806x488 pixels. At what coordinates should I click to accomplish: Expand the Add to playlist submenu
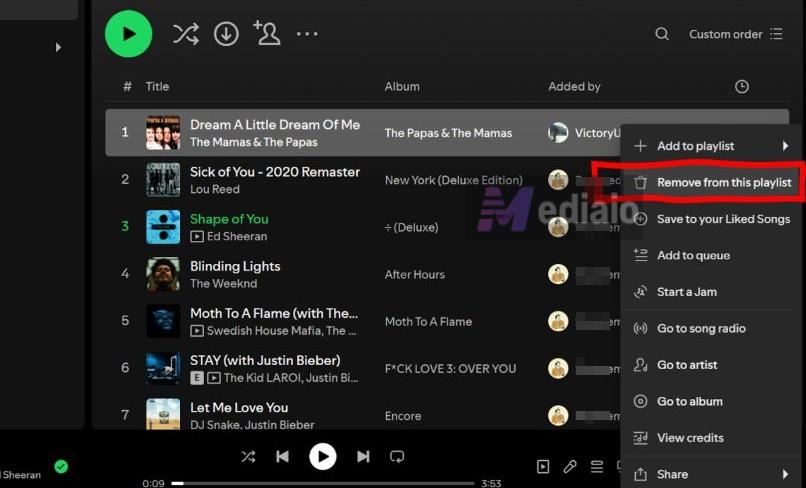click(712, 146)
